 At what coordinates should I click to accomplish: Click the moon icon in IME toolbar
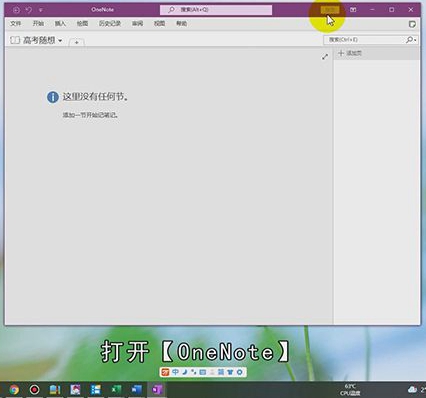pyautogui.click(x=185, y=372)
